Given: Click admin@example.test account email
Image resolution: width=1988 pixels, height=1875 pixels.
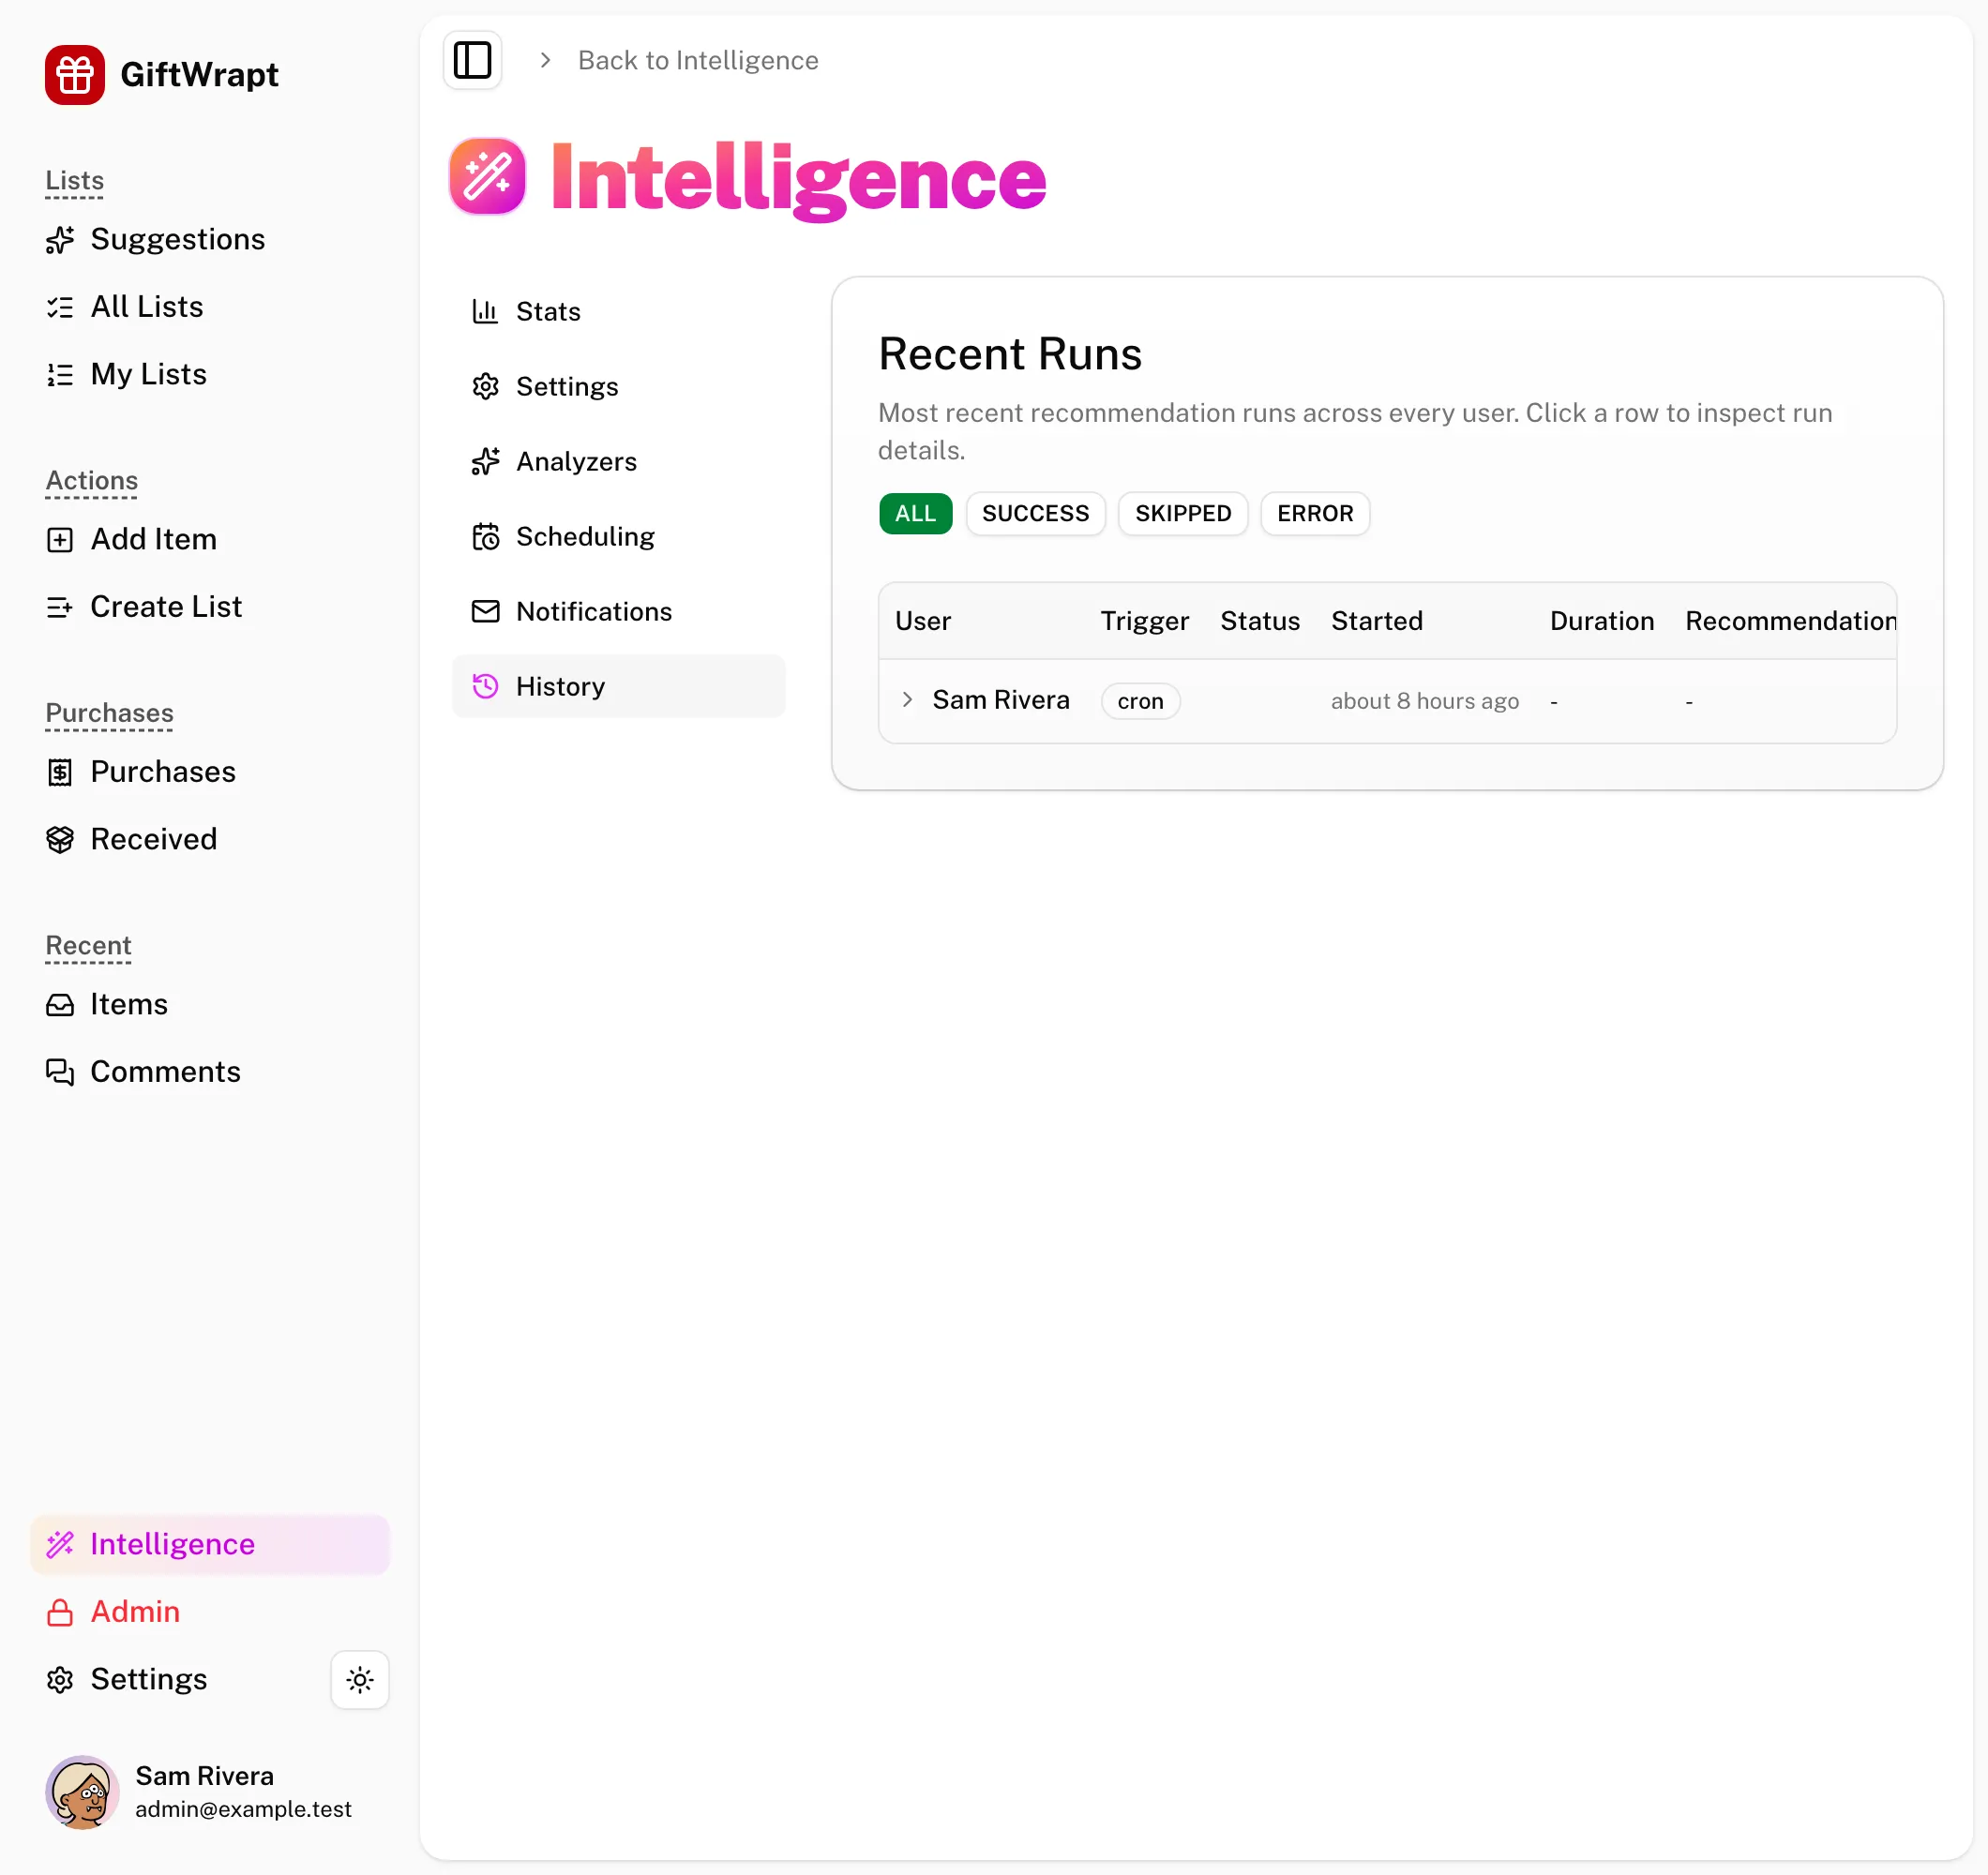Looking at the screenshot, I should pos(243,1809).
